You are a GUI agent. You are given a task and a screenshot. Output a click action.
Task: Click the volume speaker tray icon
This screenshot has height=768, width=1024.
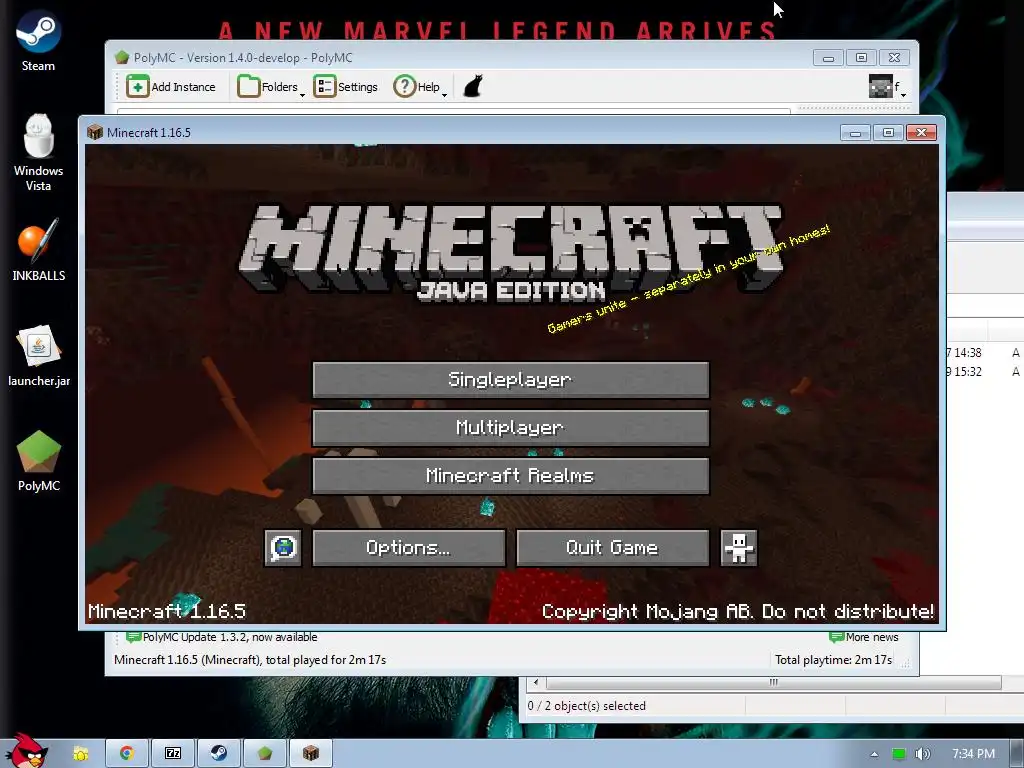pyautogui.click(x=922, y=754)
